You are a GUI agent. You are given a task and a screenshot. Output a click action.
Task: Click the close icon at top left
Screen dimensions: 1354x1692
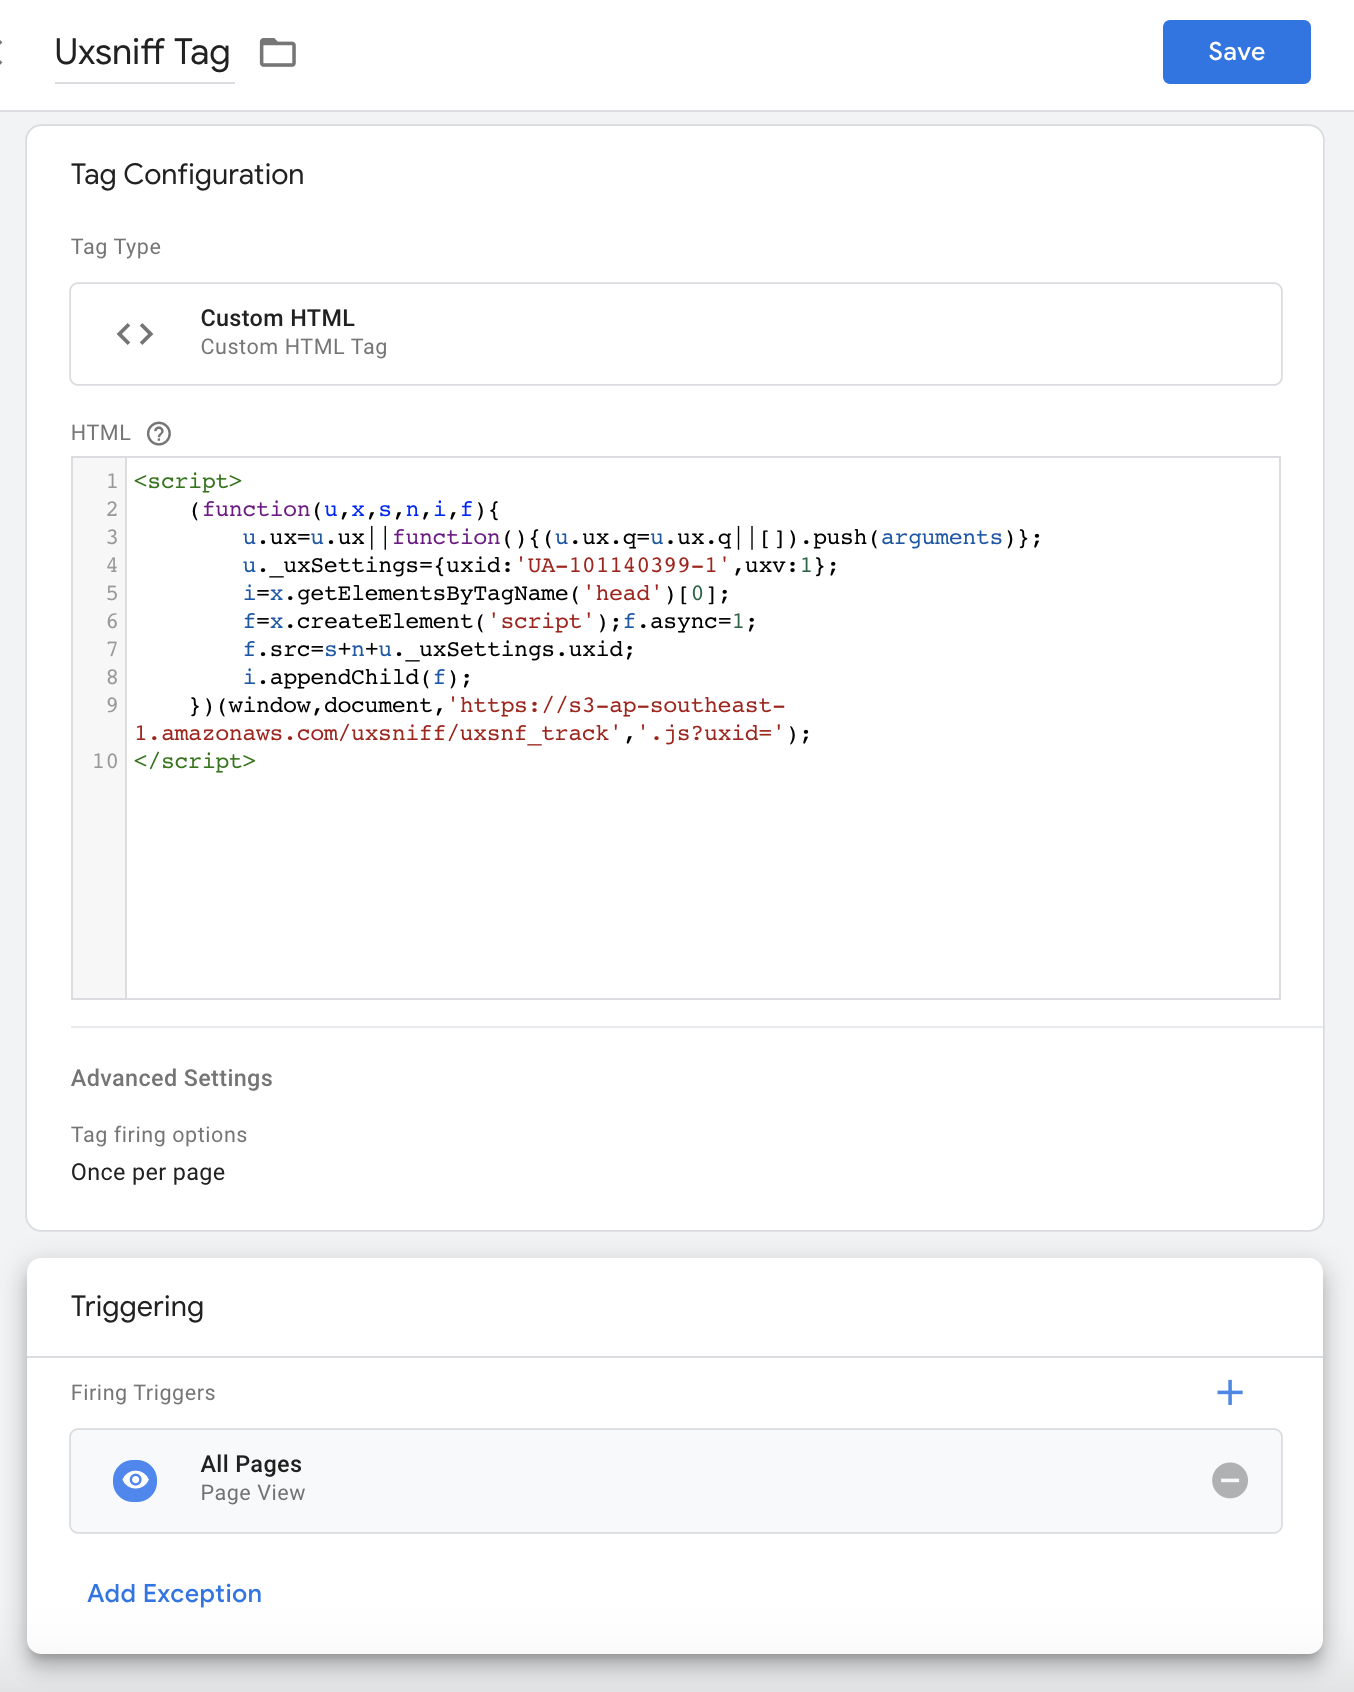point(2,52)
